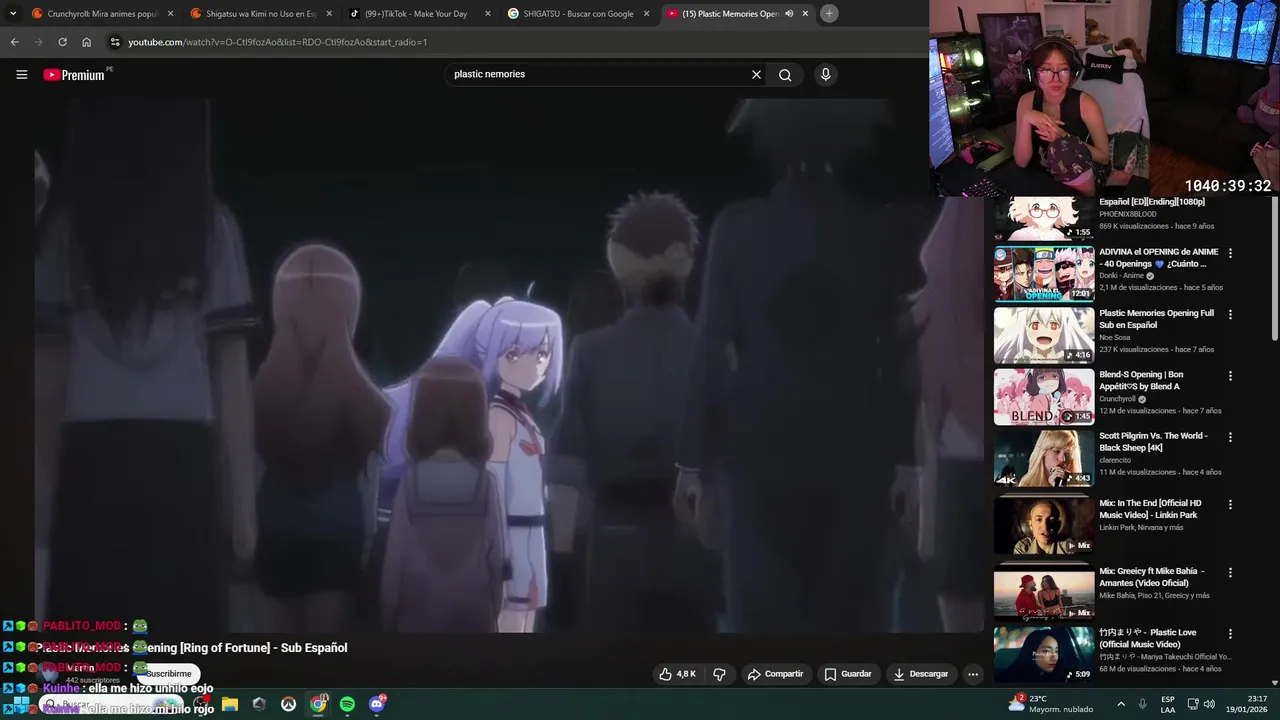Show hidden system tray icons chevron
The width and height of the screenshot is (1280, 720).
pyautogui.click(x=1120, y=704)
